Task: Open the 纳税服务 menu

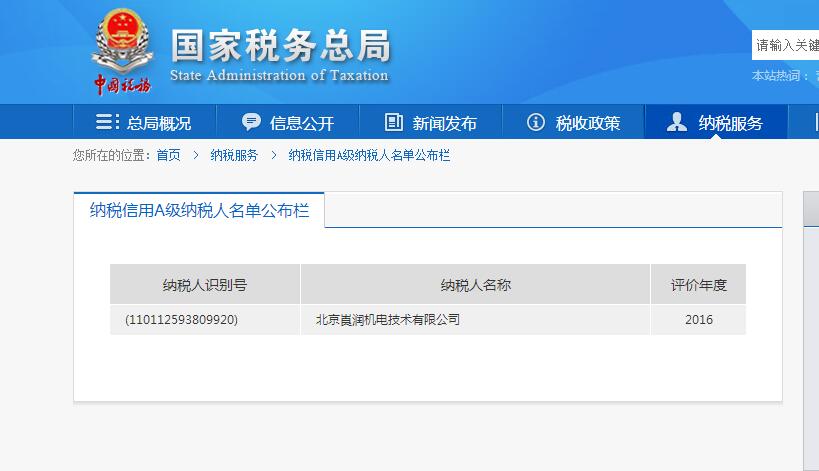Action: coord(716,122)
